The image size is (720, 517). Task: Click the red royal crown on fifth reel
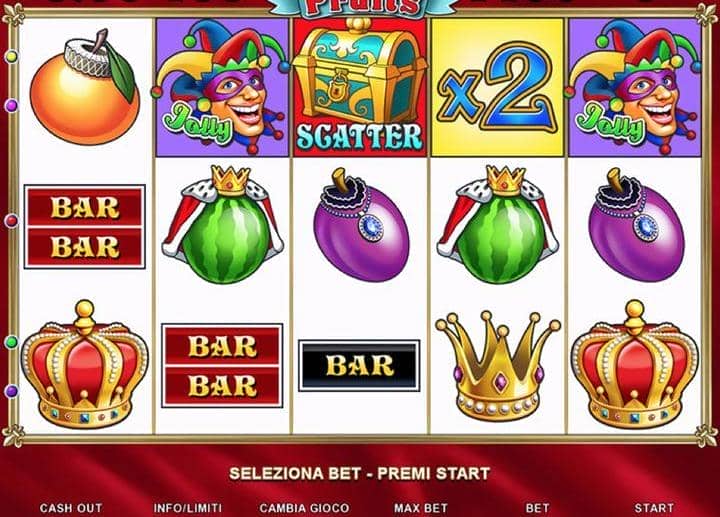pyautogui.click(x=635, y=364)
